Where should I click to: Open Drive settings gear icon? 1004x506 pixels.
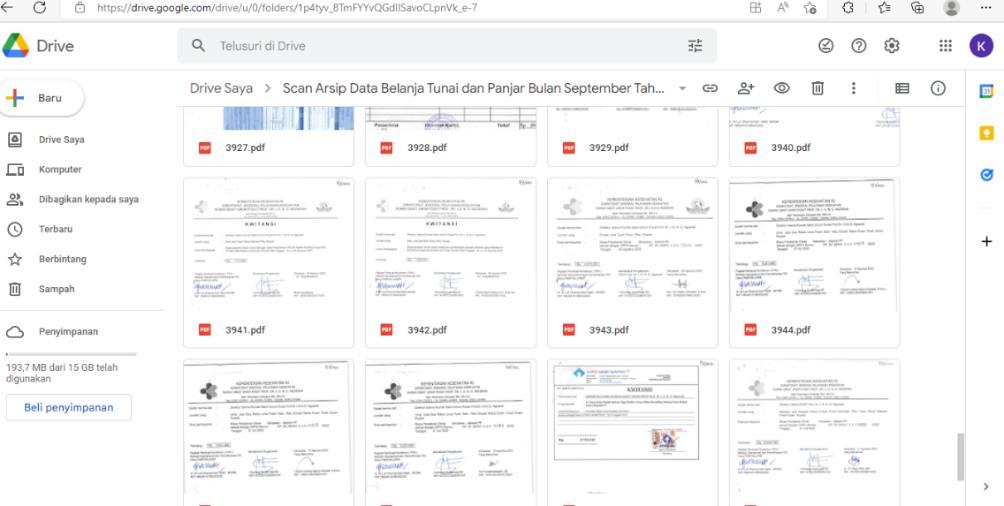(x=891, y=45)
